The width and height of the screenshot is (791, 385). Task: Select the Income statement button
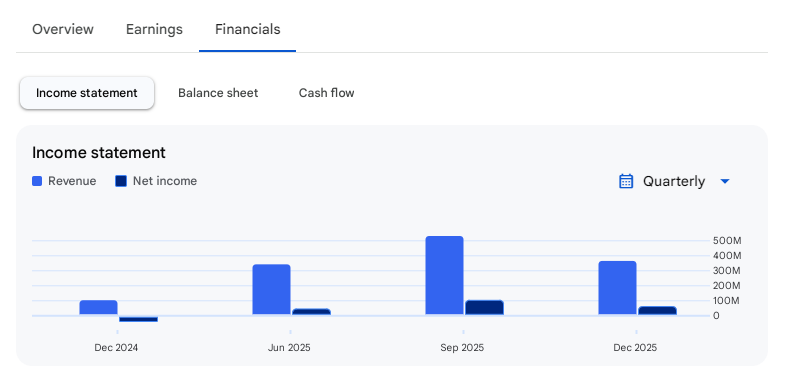coord(87,93)
